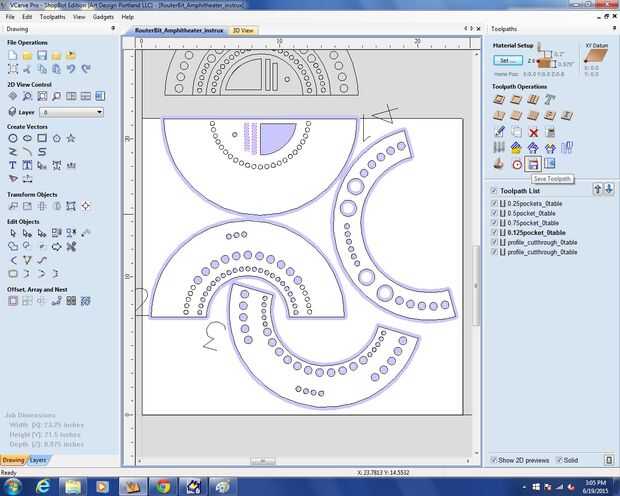
Task: Open the Edit menu
Action: (27, 17)
